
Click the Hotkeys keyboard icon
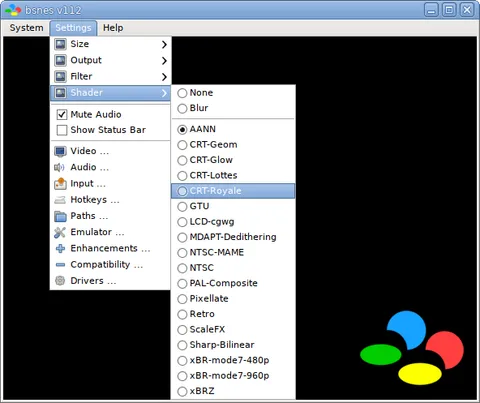coord(60,200)
